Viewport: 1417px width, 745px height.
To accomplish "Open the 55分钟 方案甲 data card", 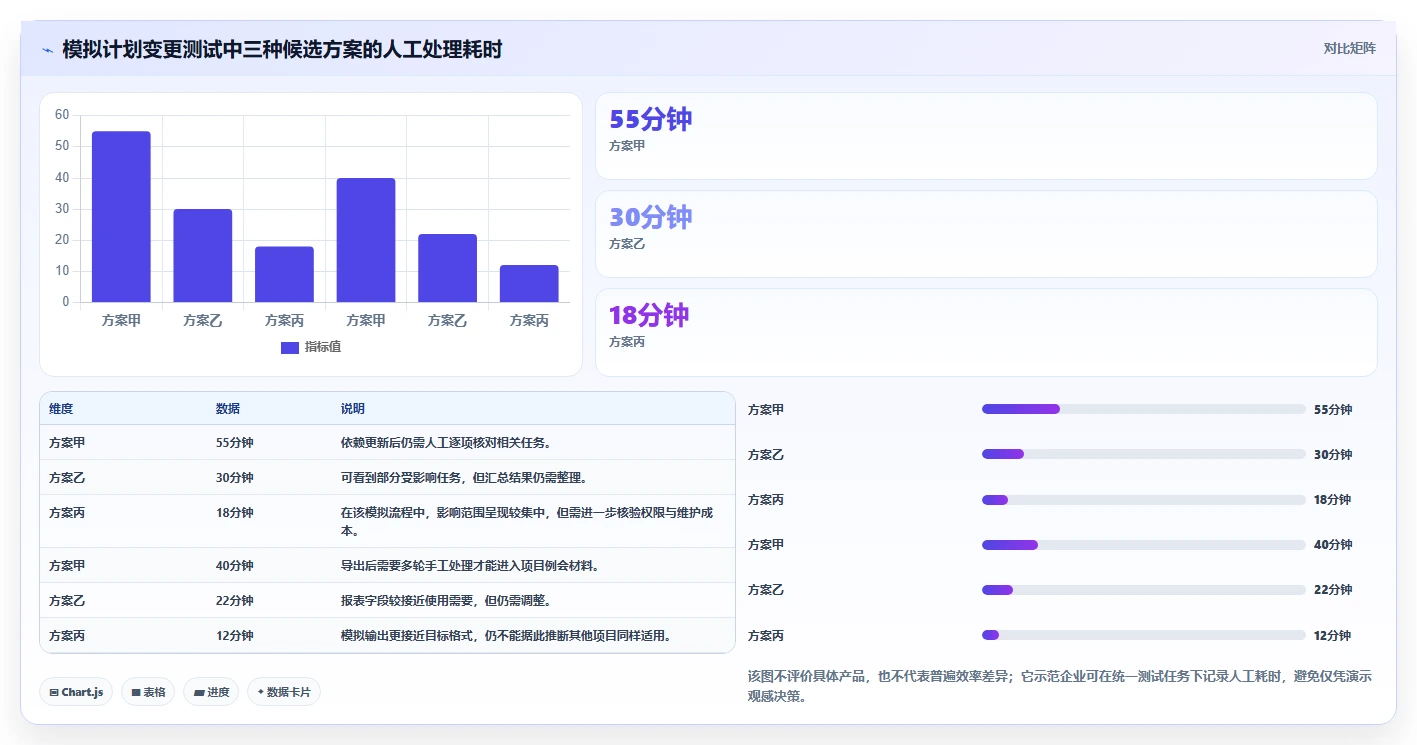I will pos(986,136).
